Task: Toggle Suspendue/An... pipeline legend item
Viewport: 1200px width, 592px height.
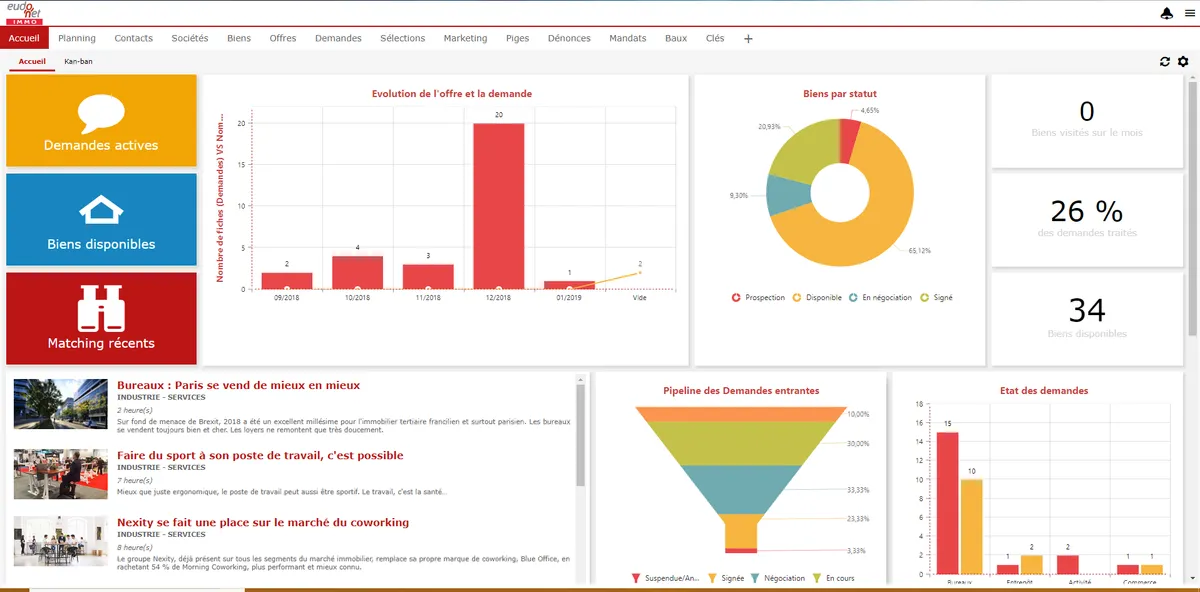Action: tap(665, 578)
